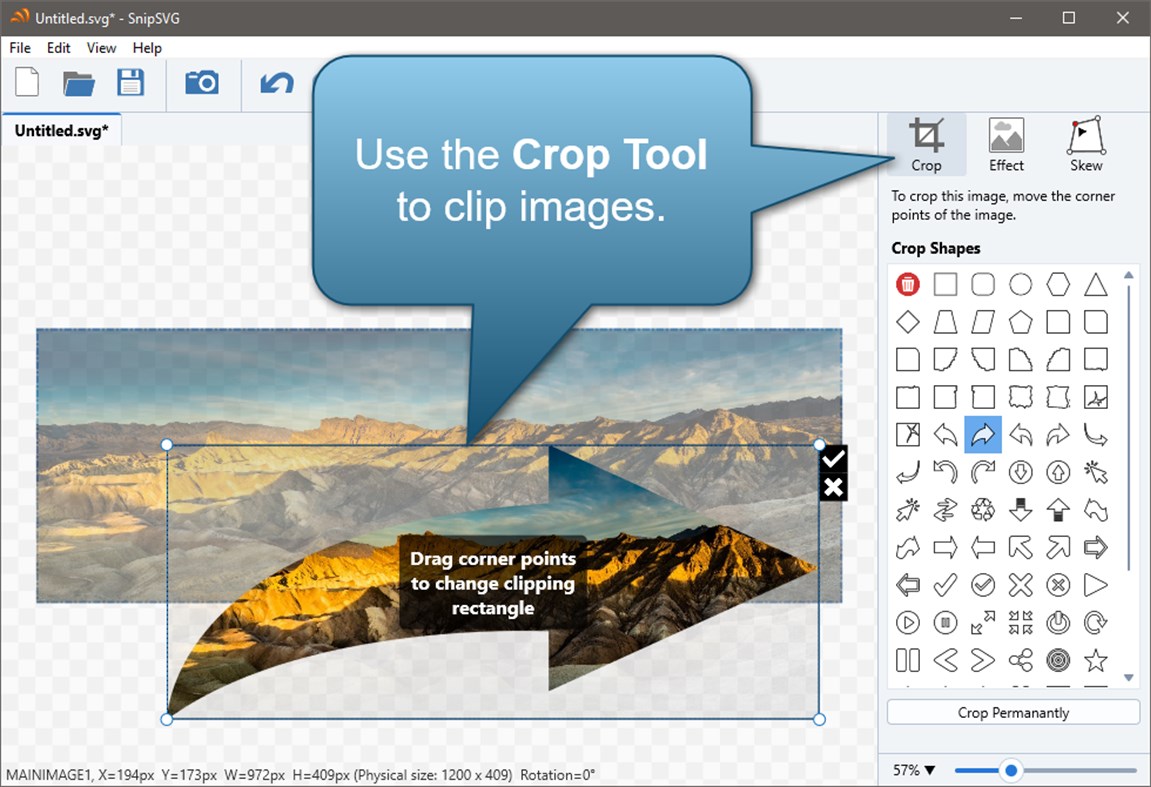Open an existing file

pyautogui.click(x=79, y=84)
